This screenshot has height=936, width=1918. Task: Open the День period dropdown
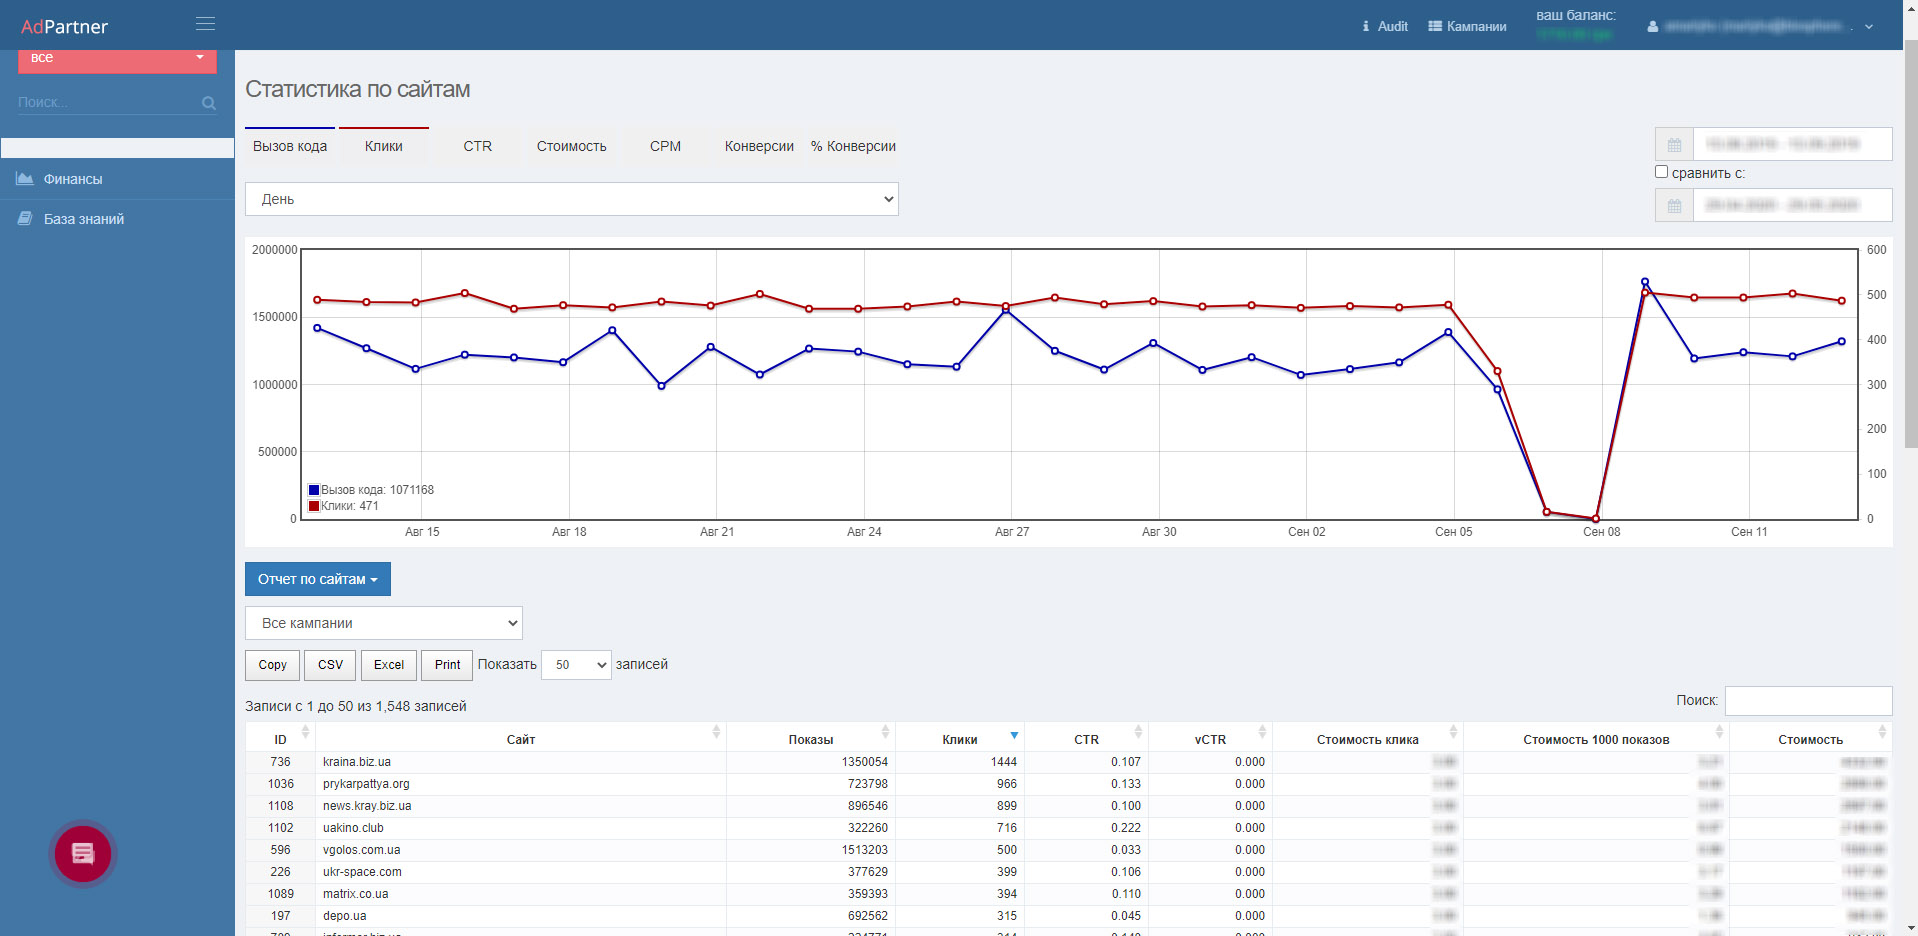571,199
